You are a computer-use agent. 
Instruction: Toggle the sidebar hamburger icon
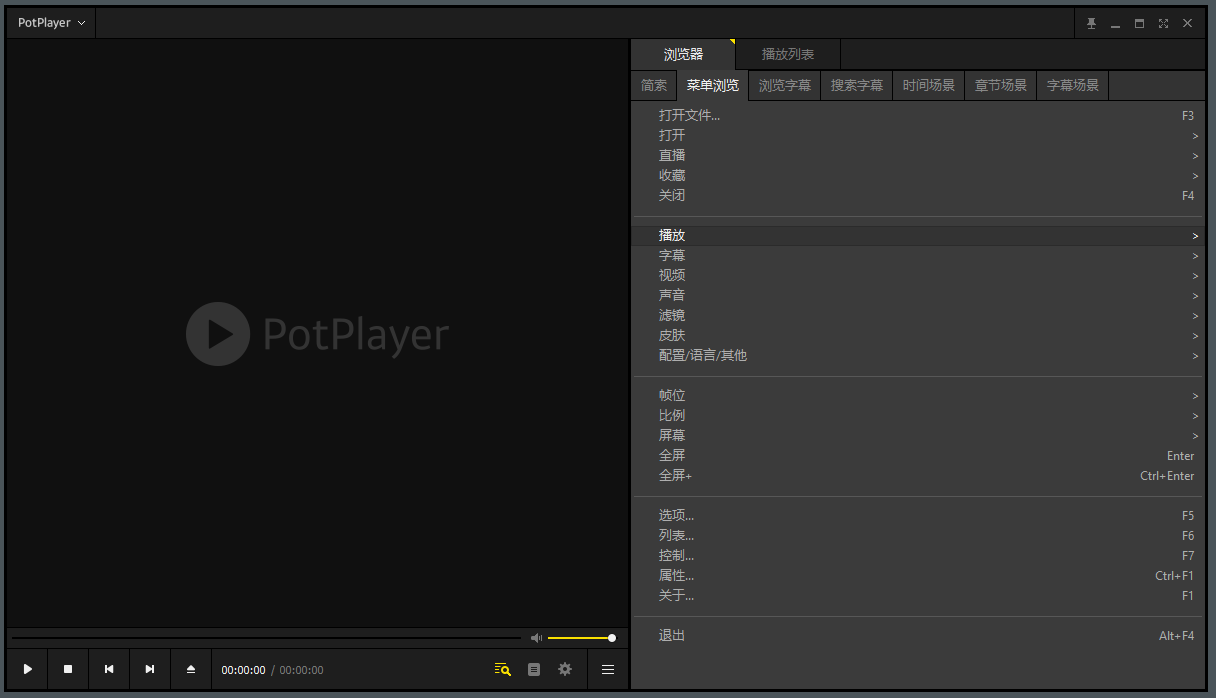tap(608, 669)
